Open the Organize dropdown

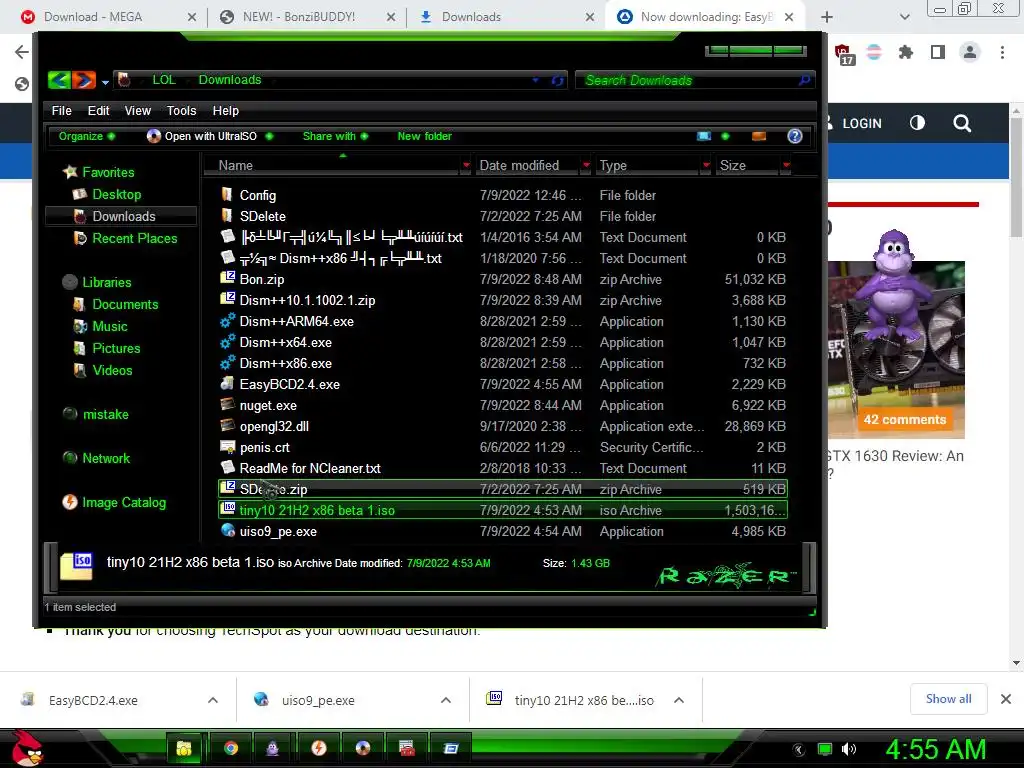click(86, 136)
